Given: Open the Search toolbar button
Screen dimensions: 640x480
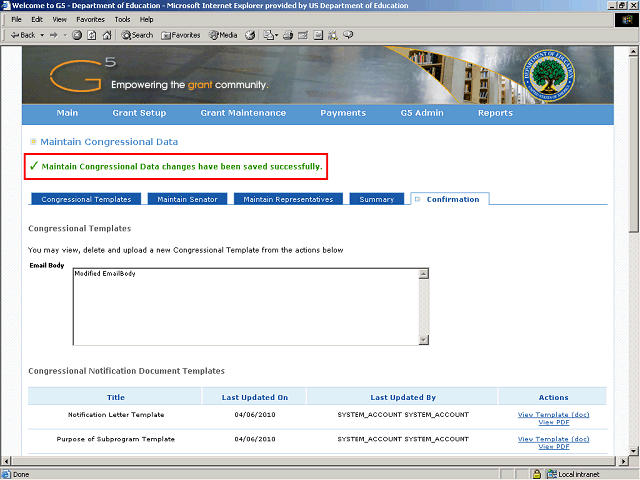Looking at the screenshot, I should (x=137, y=35).
